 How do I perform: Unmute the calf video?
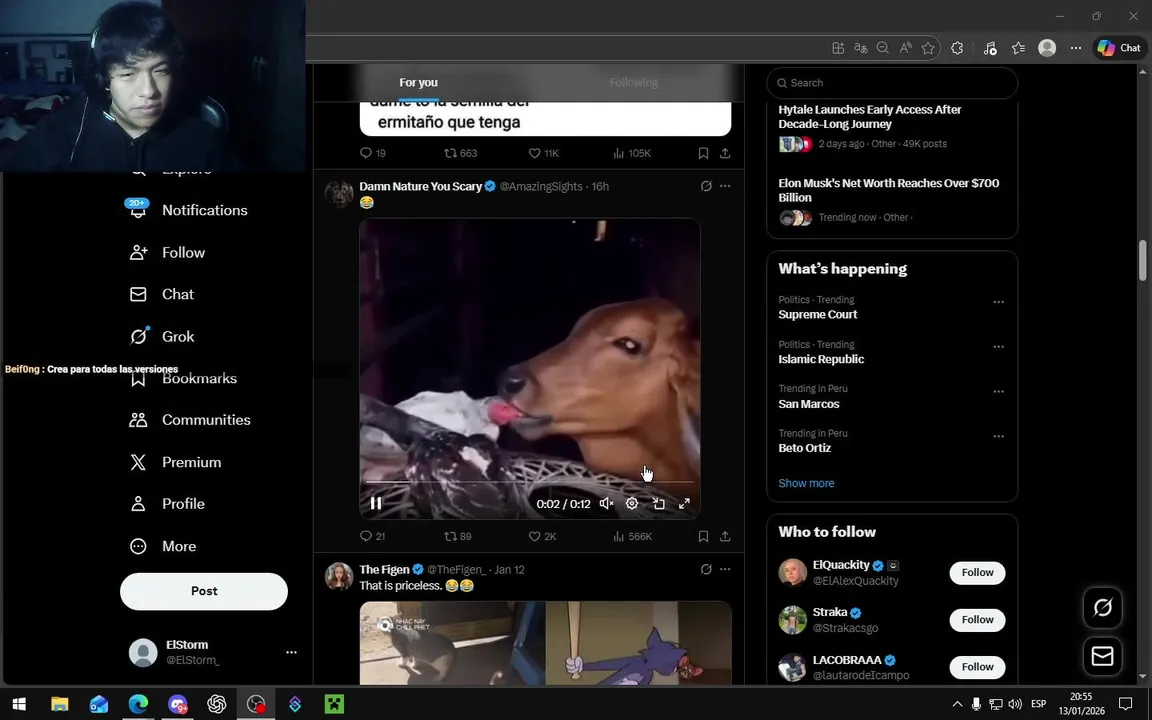pyautogui.click(x=606, y=503)
